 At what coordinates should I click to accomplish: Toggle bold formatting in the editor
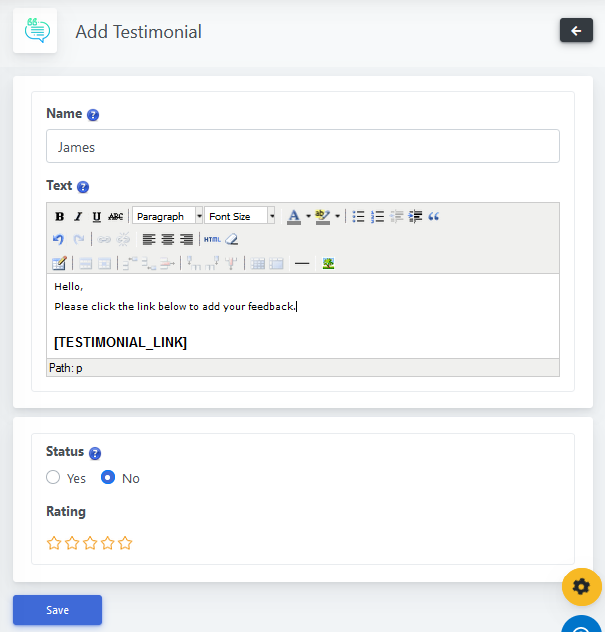[x=59, y=216]
